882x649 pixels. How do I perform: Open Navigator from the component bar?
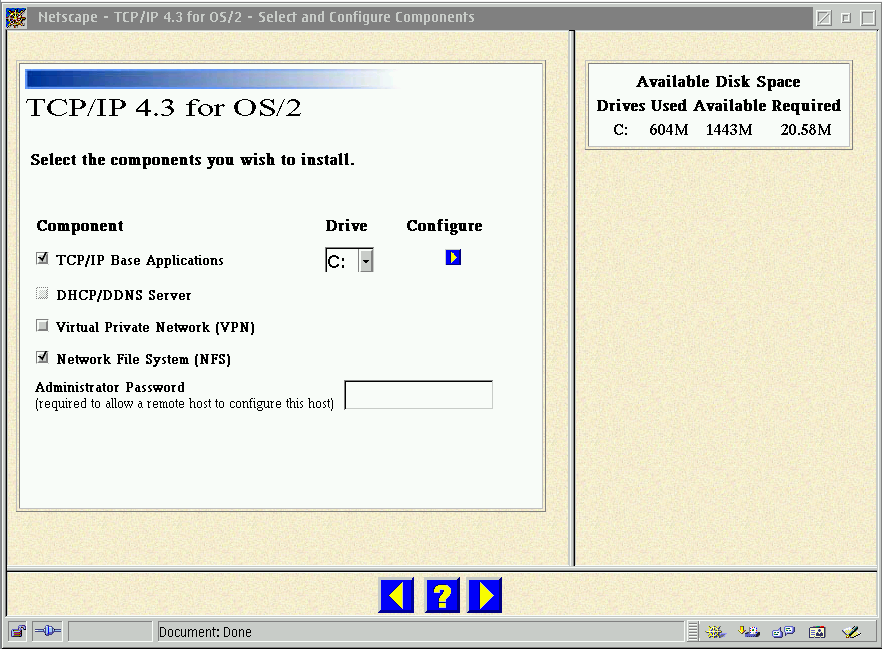click(x=714, y=631)
